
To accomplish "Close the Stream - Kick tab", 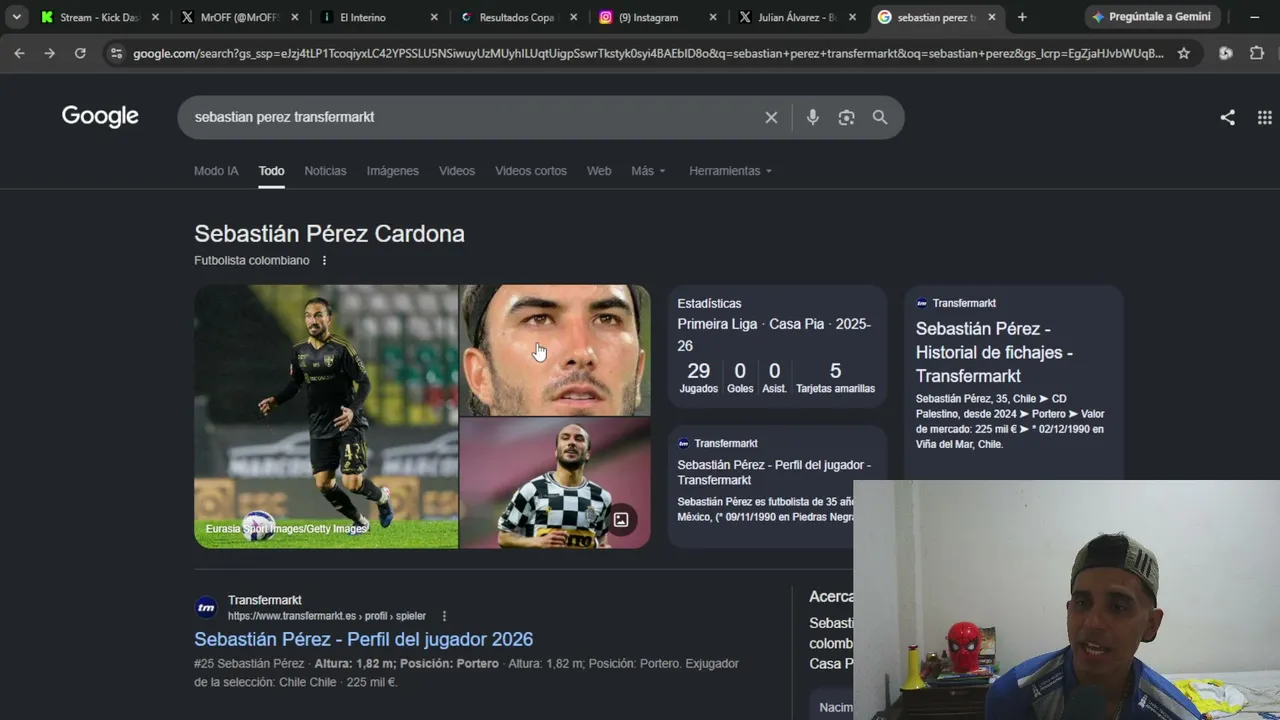I will point(155,17).
